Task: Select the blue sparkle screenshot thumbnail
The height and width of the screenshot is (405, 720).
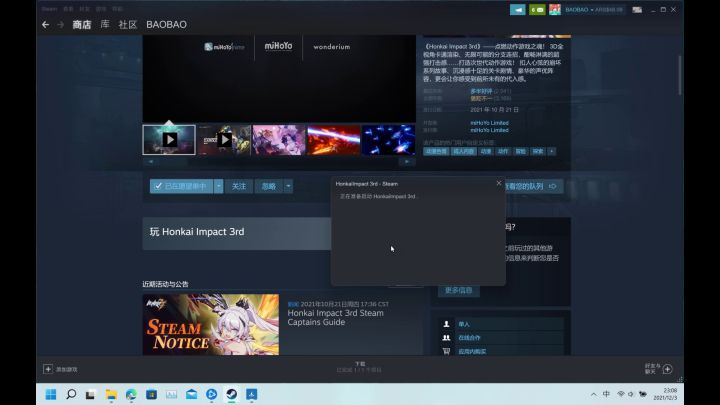Action: [388, 140]
